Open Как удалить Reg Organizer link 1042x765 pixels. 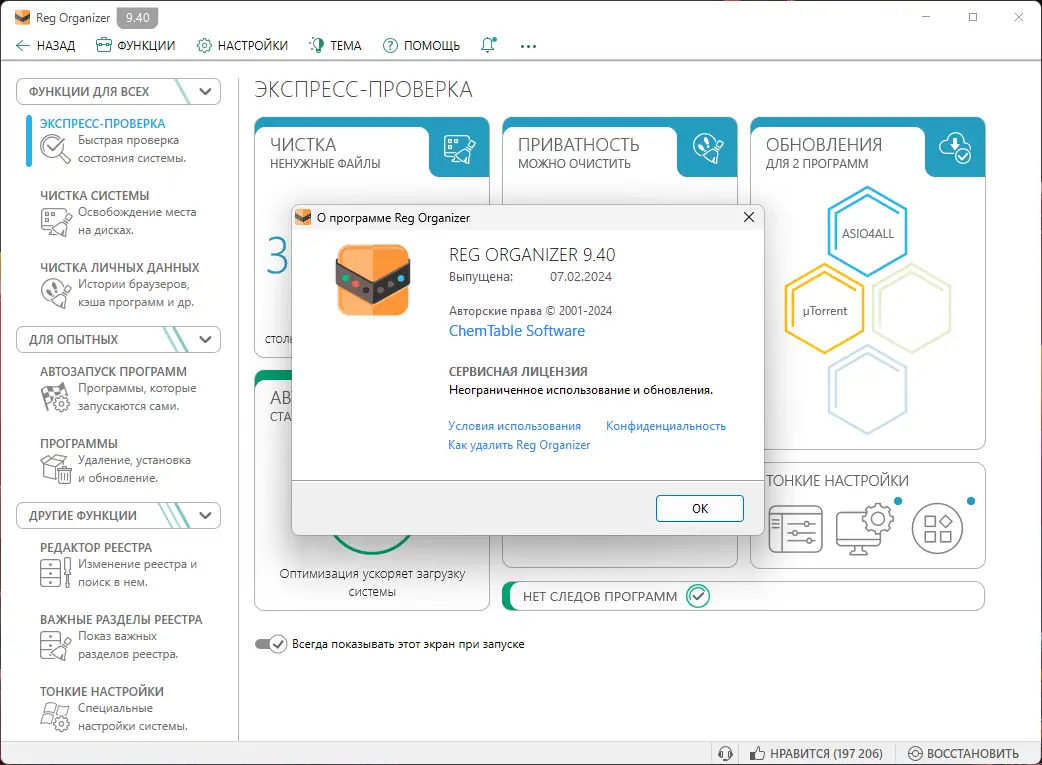pyautogui.click(x=519, y=445)
